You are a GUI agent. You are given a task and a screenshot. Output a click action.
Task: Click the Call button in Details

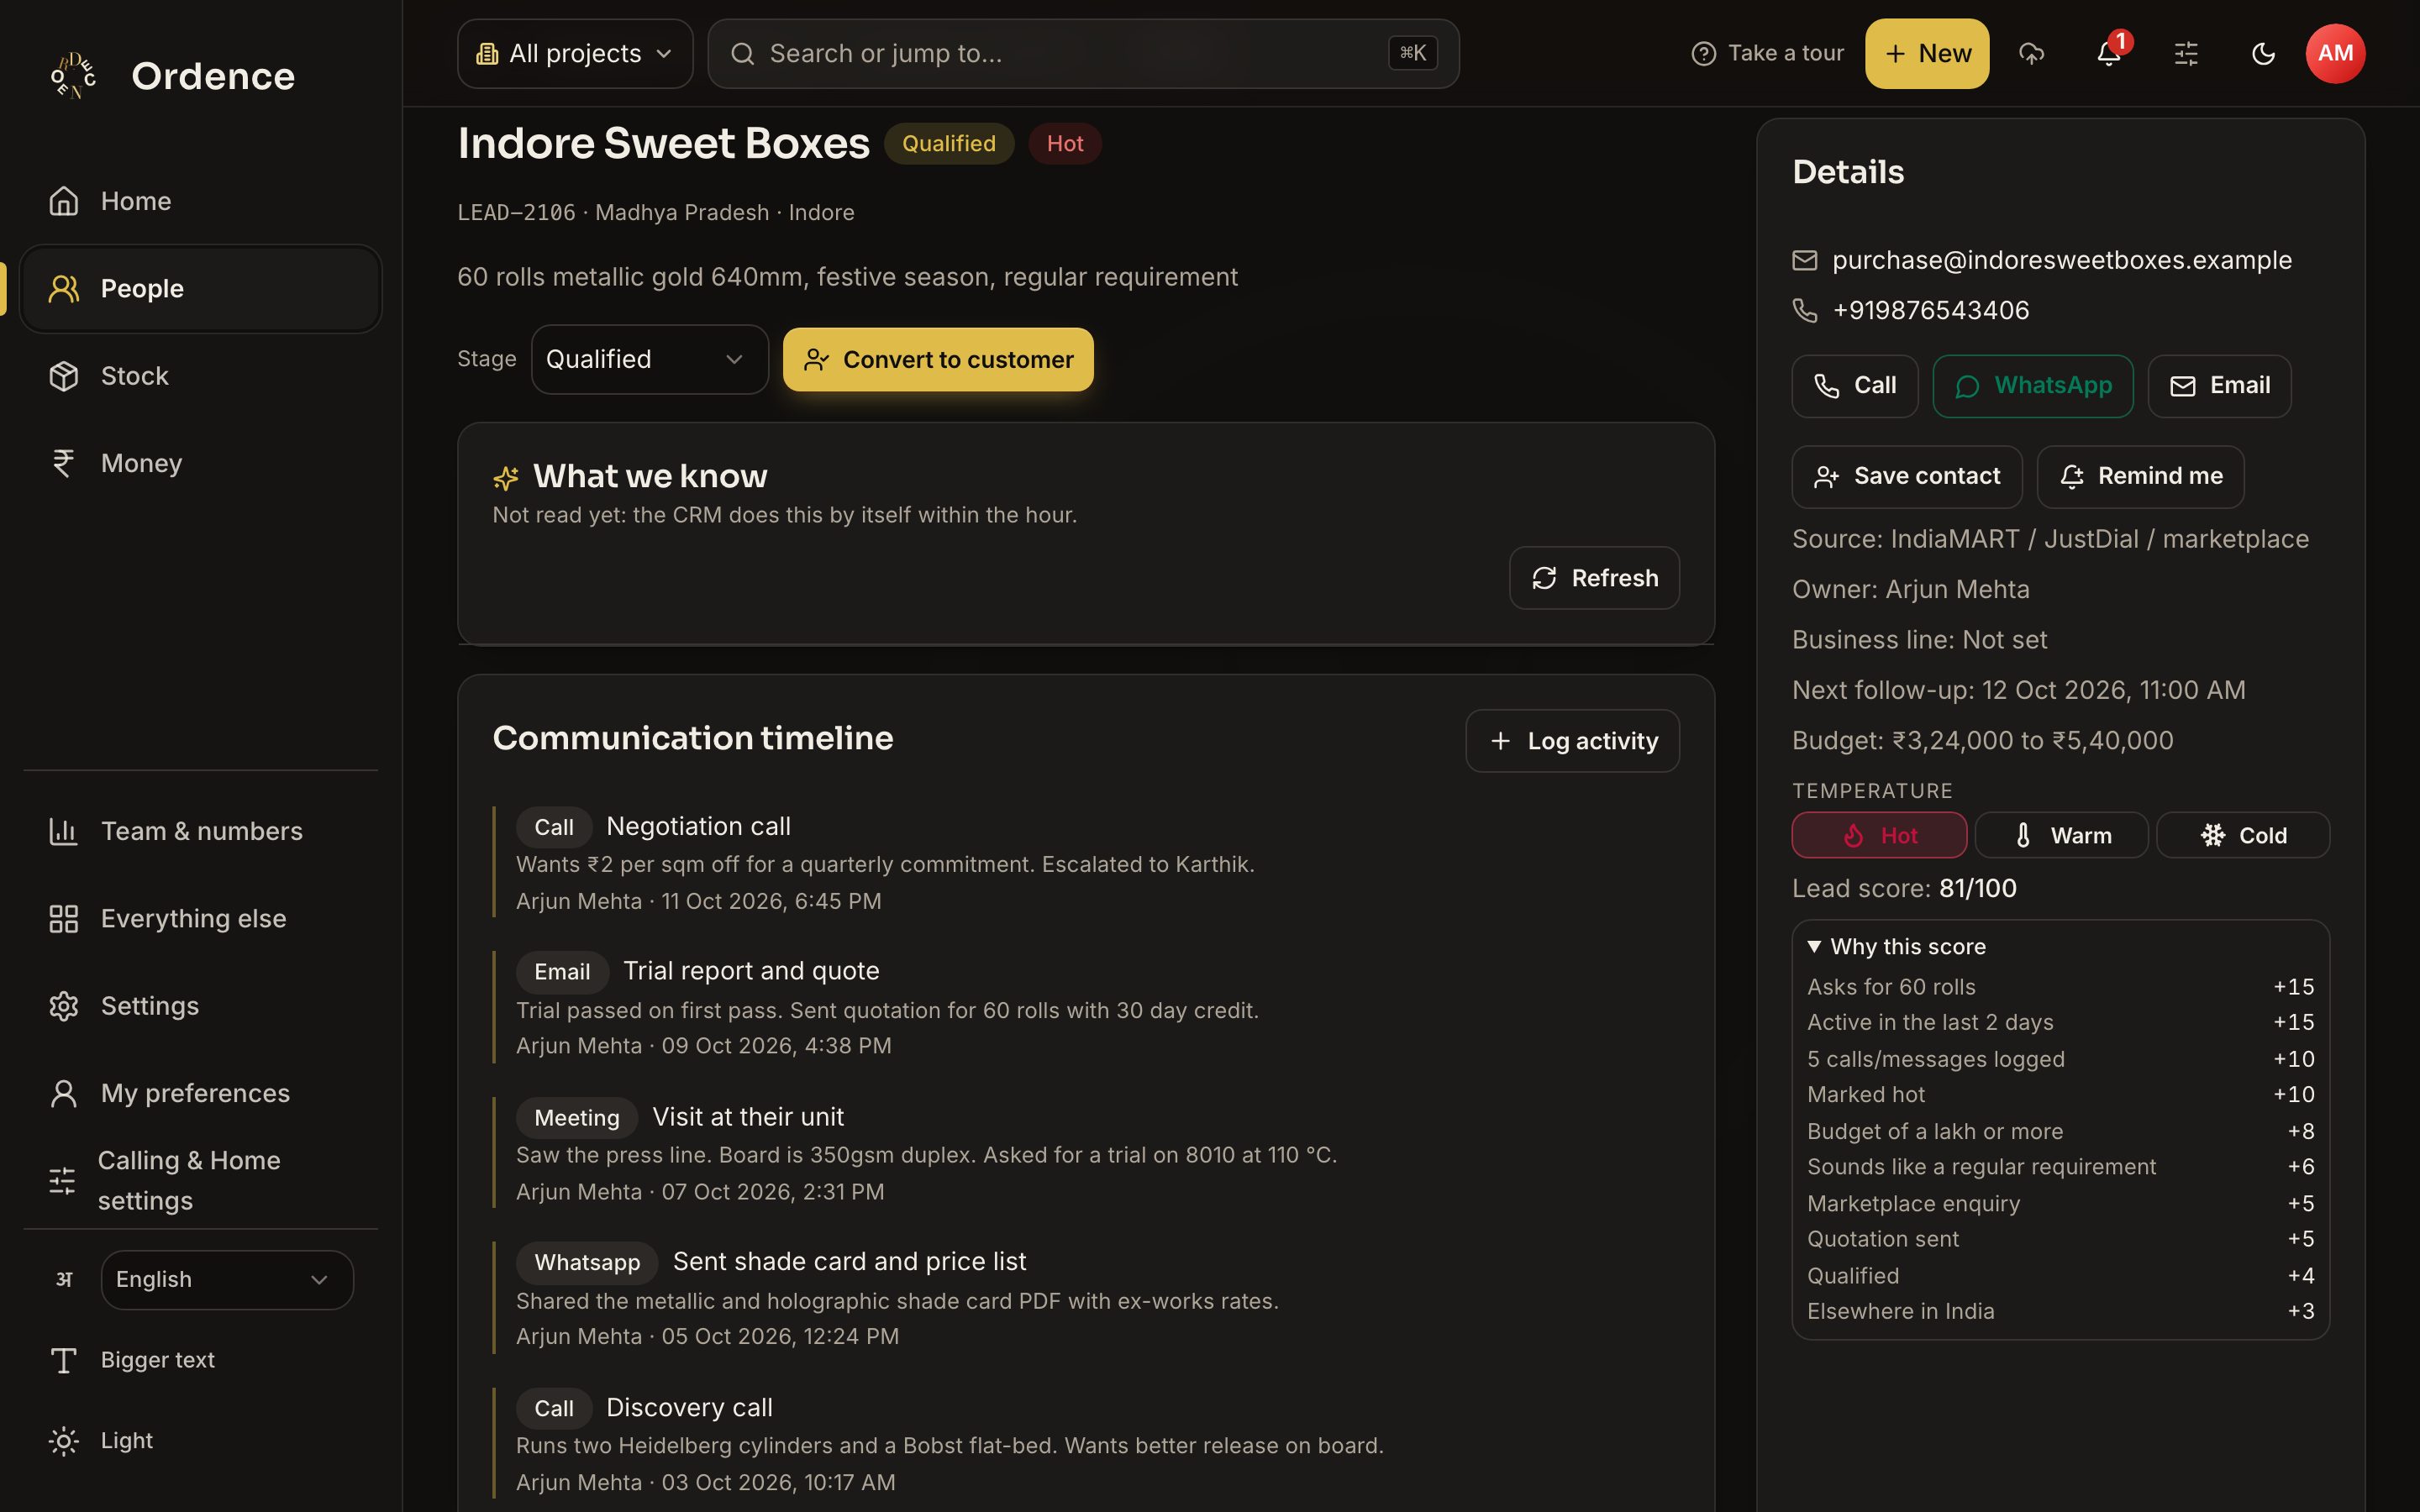pos(1855,386)
